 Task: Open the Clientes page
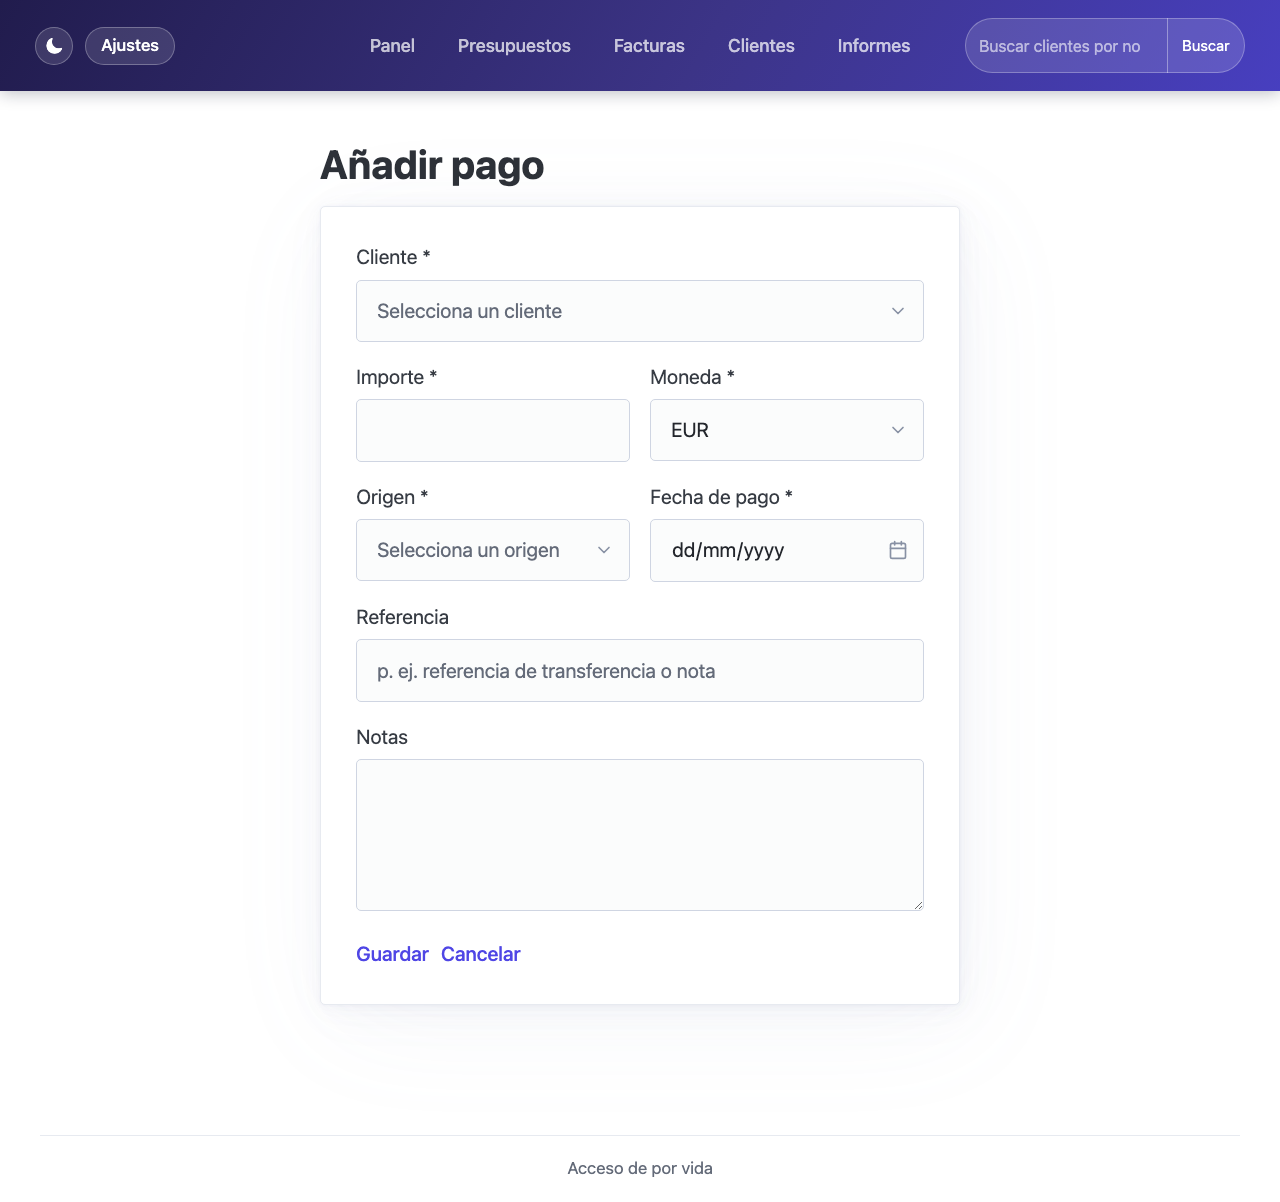point(761,46)
